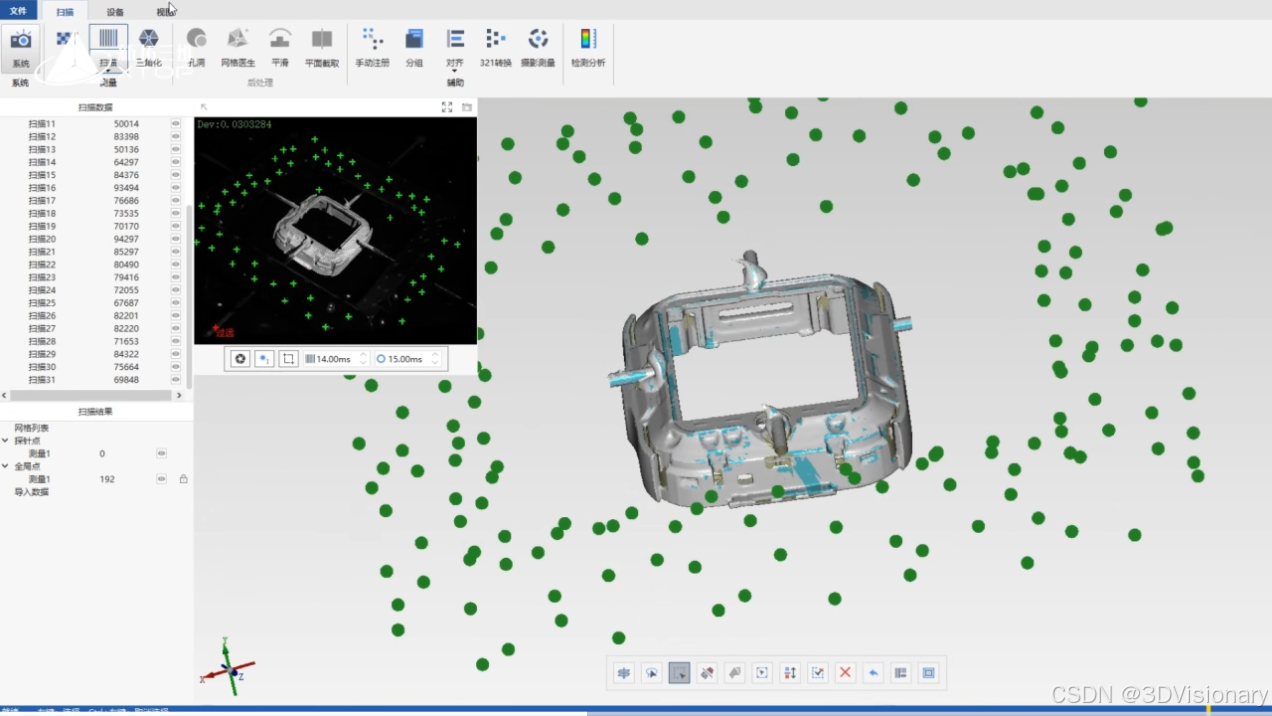This screenshot has height=716, width=1272.
Task: Open the 文件 file menu
Action: (x=18, y=11)
